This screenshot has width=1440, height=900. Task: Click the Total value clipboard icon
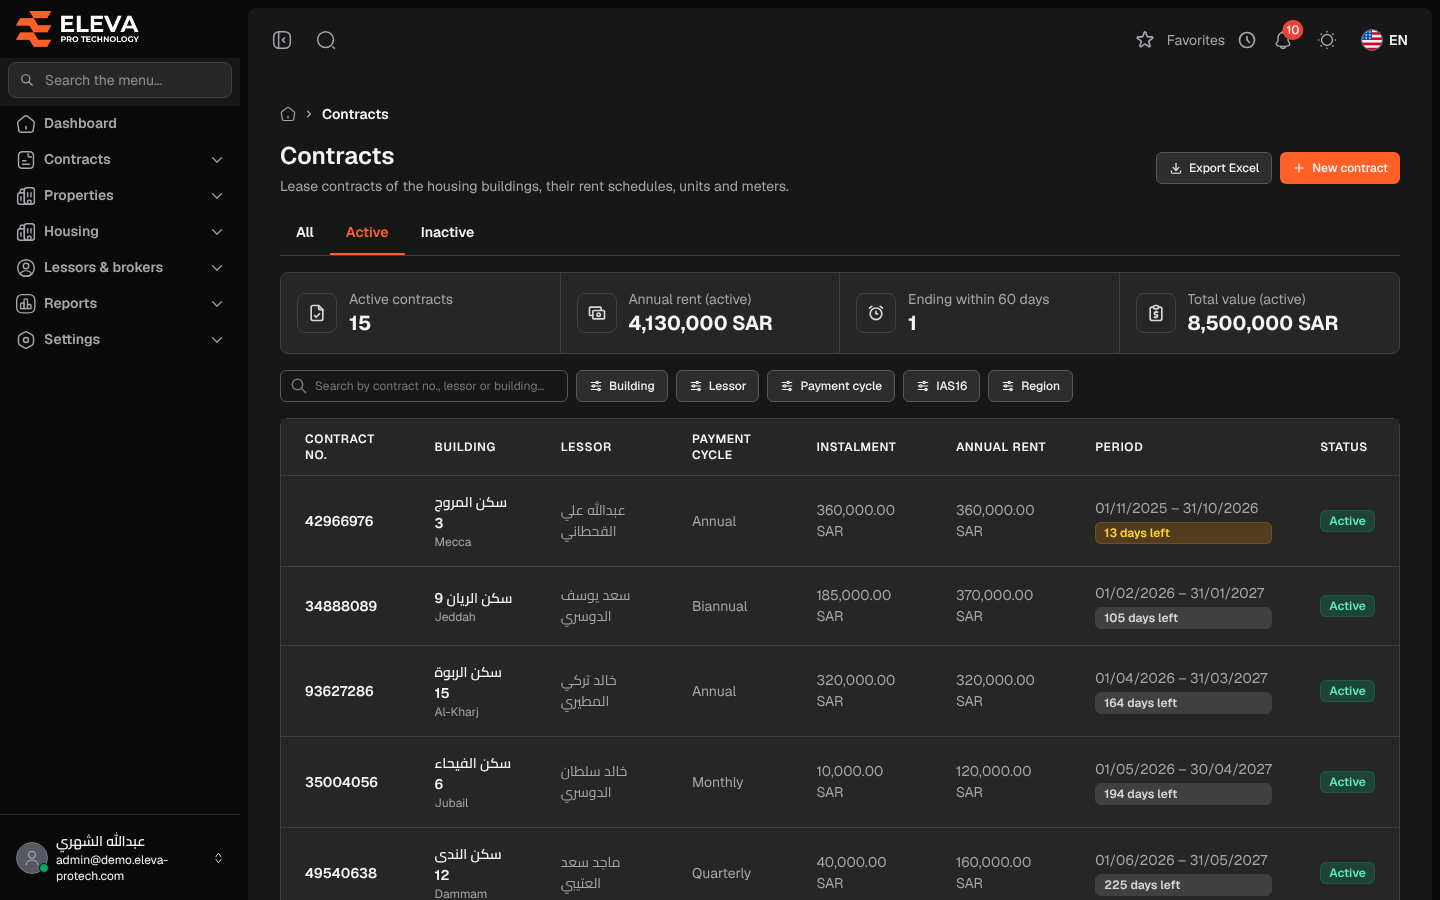click(1156, 313)
